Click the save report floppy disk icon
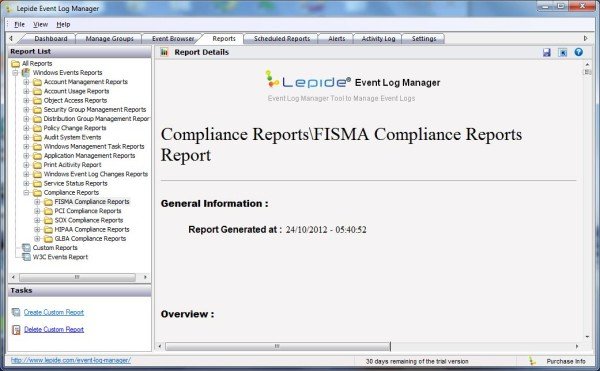Viewport: 600px width, 371px height. coord(546,52)
